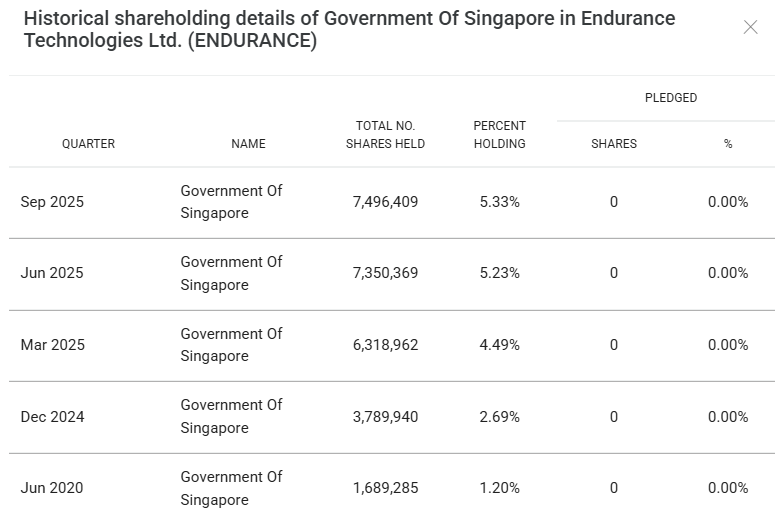Select the Mar 2025 quarter cell
This screenshot has height=523, width=782.
pyautogui.click(x=53, y=345)
